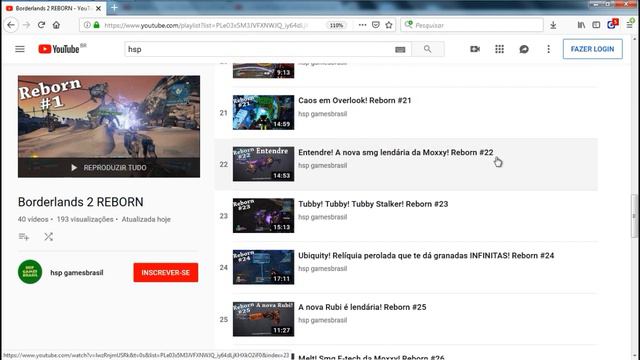Open the hsp gamesbrasil channel avatar

[30, 272]
